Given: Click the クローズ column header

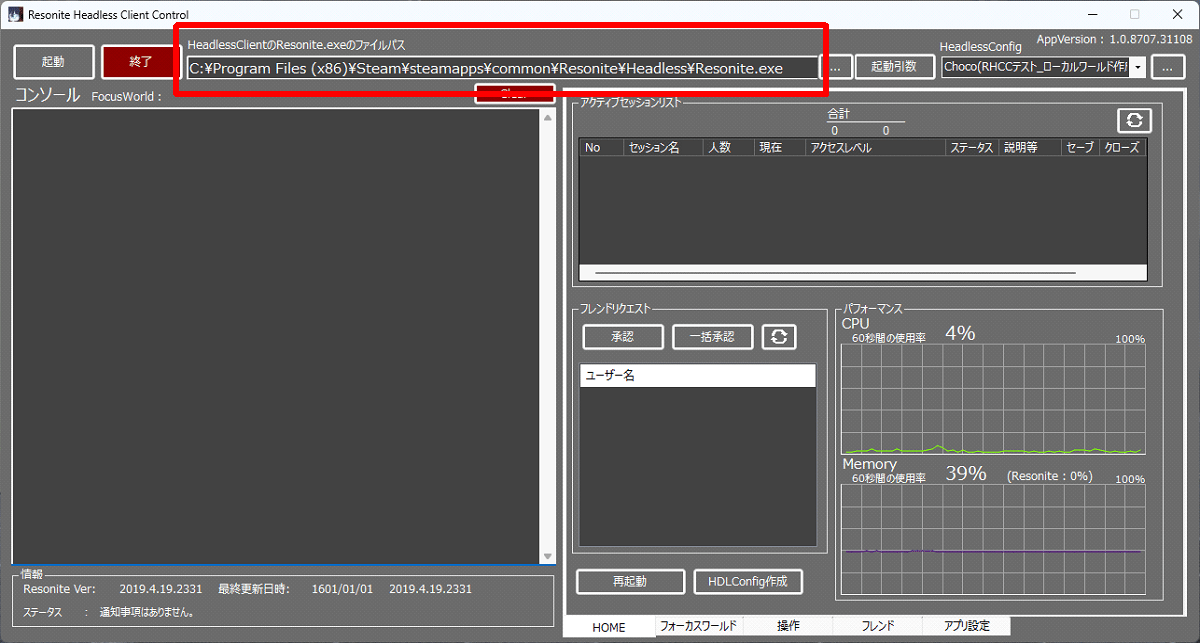Looking at the screenshot, I should tap(1122, 147).
